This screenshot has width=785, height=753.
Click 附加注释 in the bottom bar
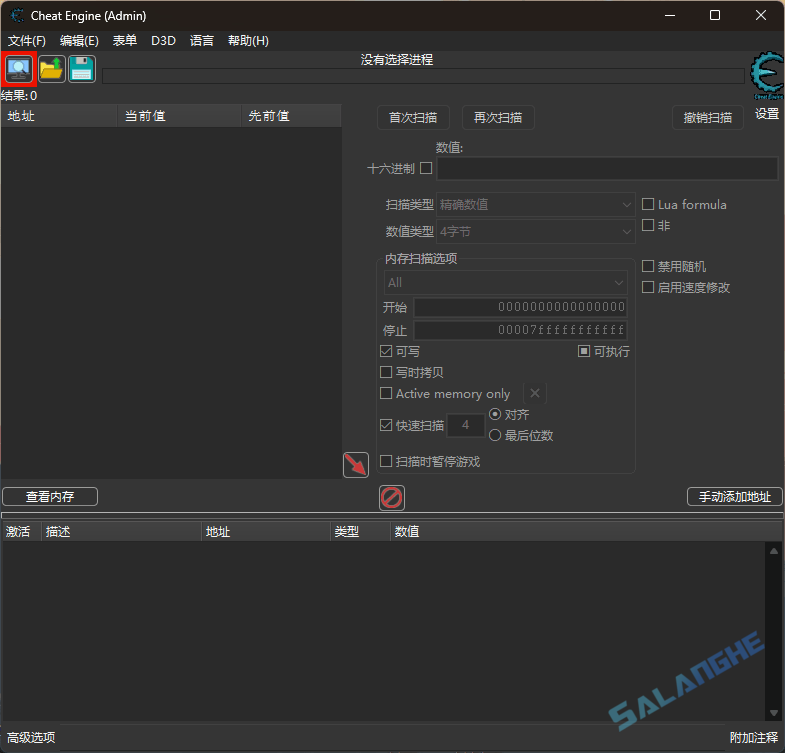(754, 737)
